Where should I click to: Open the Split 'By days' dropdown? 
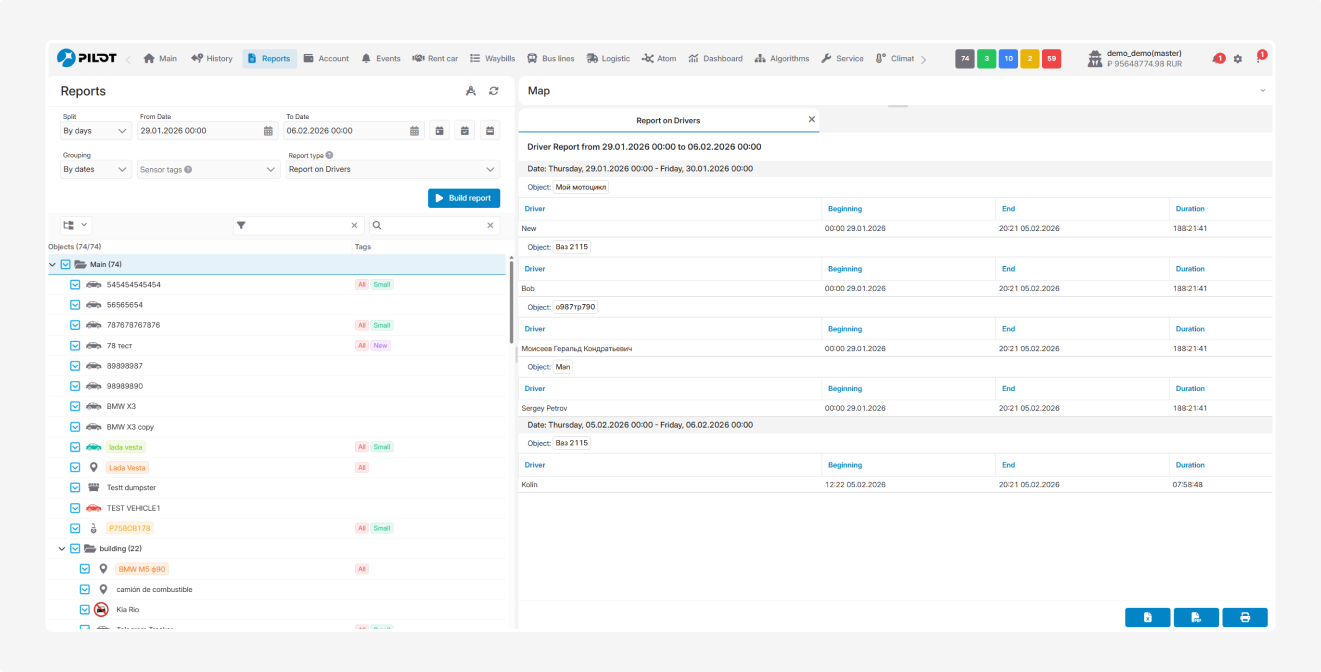[96, 131]
